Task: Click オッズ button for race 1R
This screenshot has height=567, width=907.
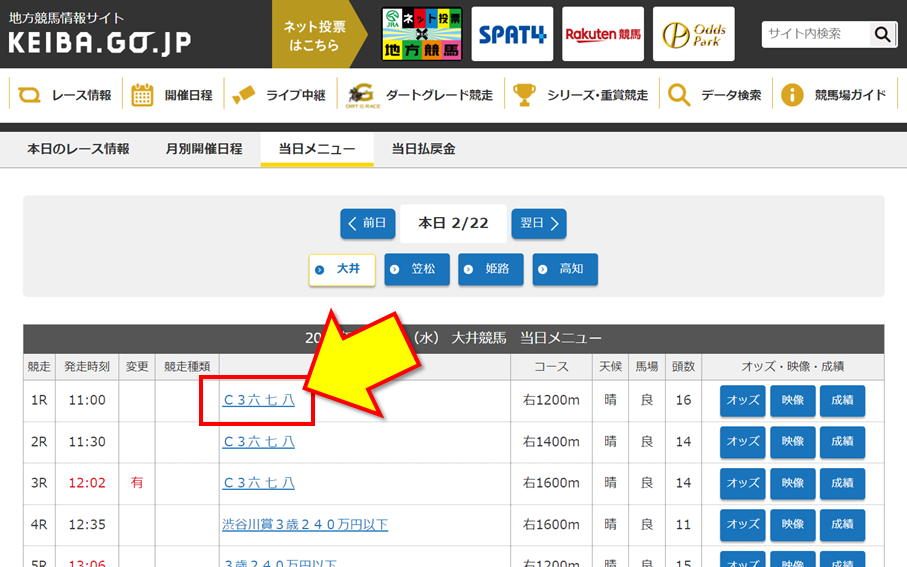Action: [742, 400]
